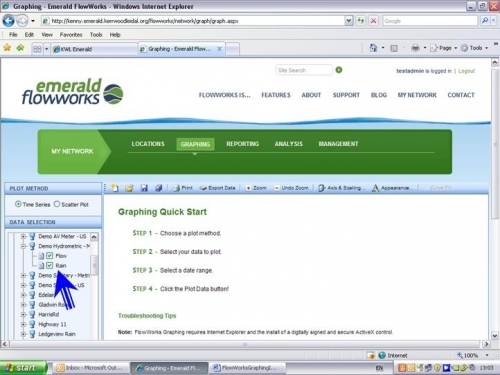Open the Analysis tab
Image resolution: width=500 pixels, height=375 pixels.
[x=289, y=144]
